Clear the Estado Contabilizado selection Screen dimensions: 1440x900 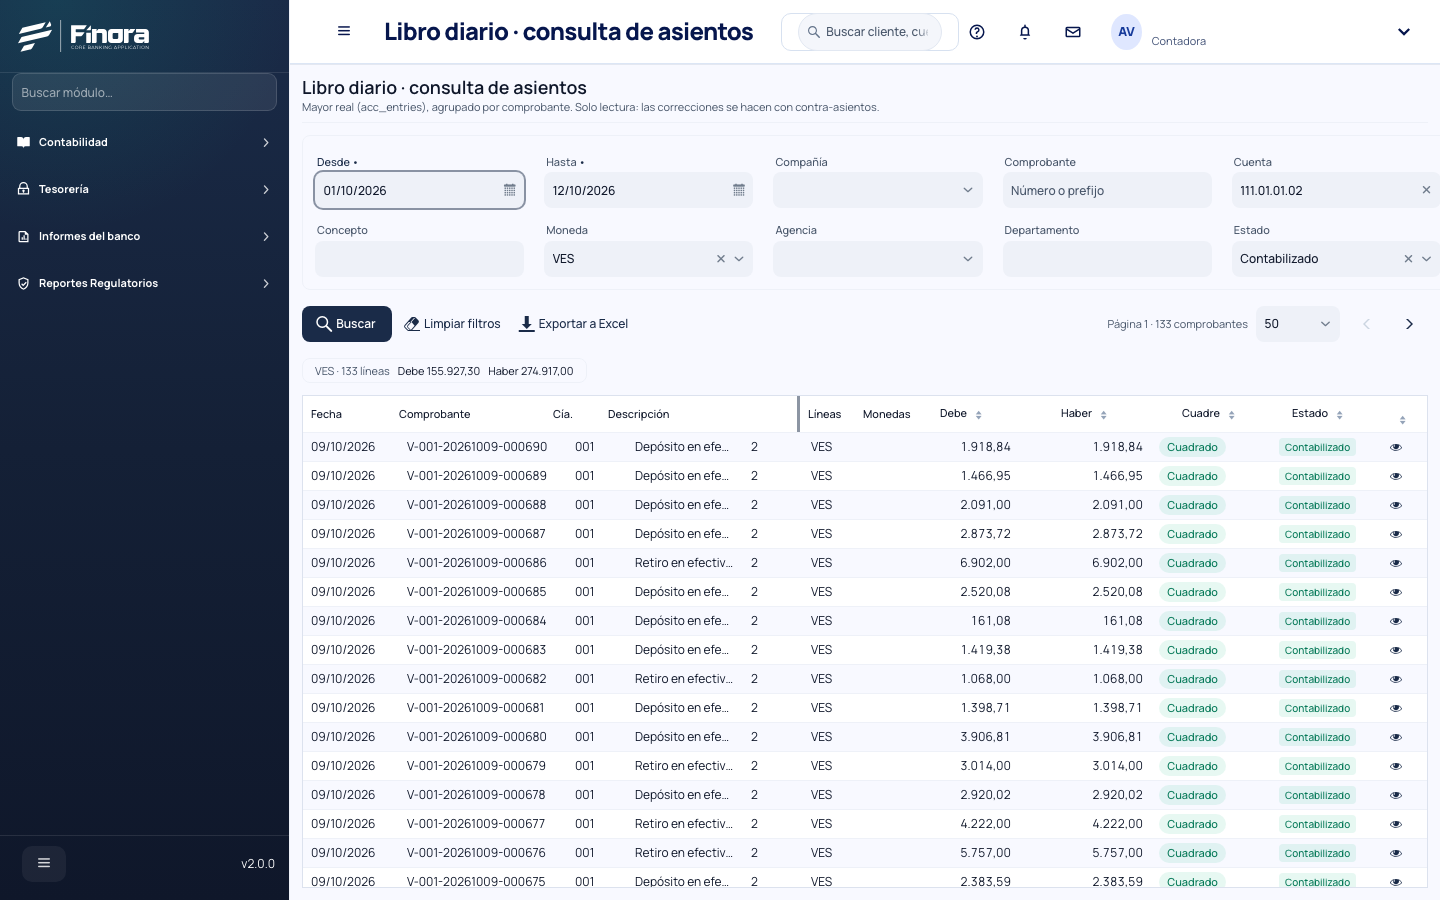pyautogui.click(x=1408, y=259)
